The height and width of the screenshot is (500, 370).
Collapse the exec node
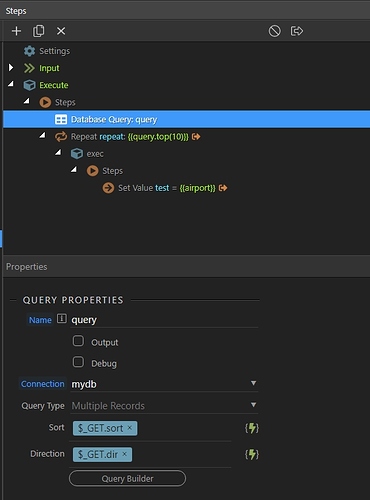click(58, 152)
